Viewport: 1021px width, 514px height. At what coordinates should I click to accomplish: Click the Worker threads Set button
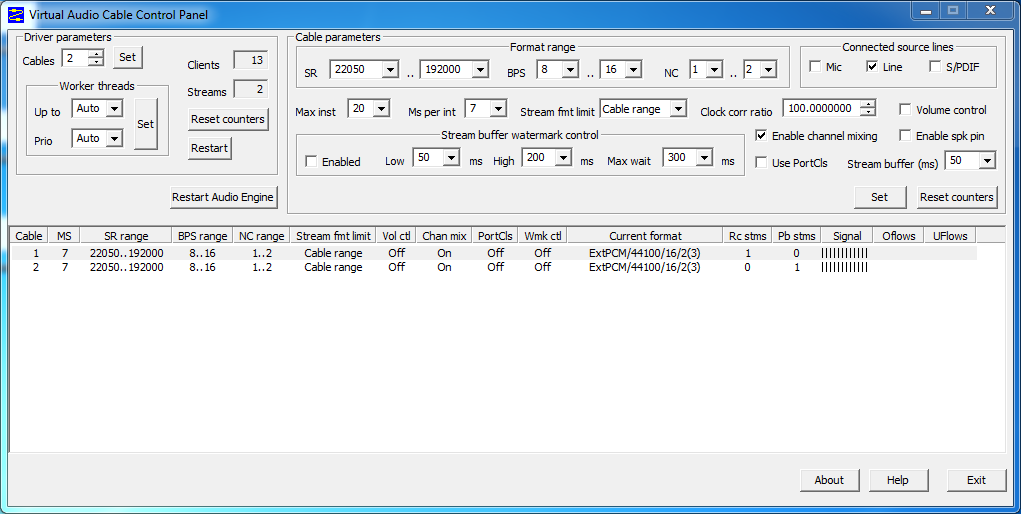[x=146, y=124]
